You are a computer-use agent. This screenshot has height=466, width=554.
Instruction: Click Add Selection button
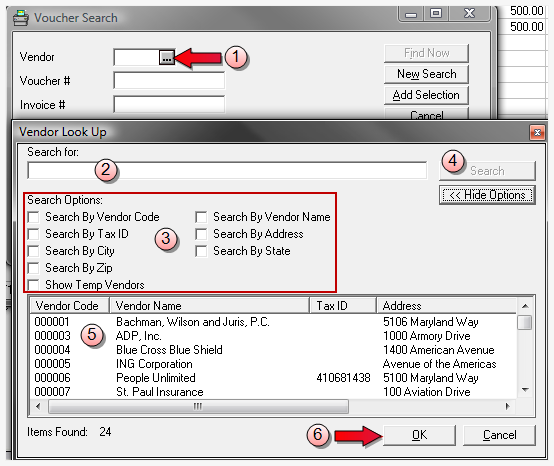[426, 95]
